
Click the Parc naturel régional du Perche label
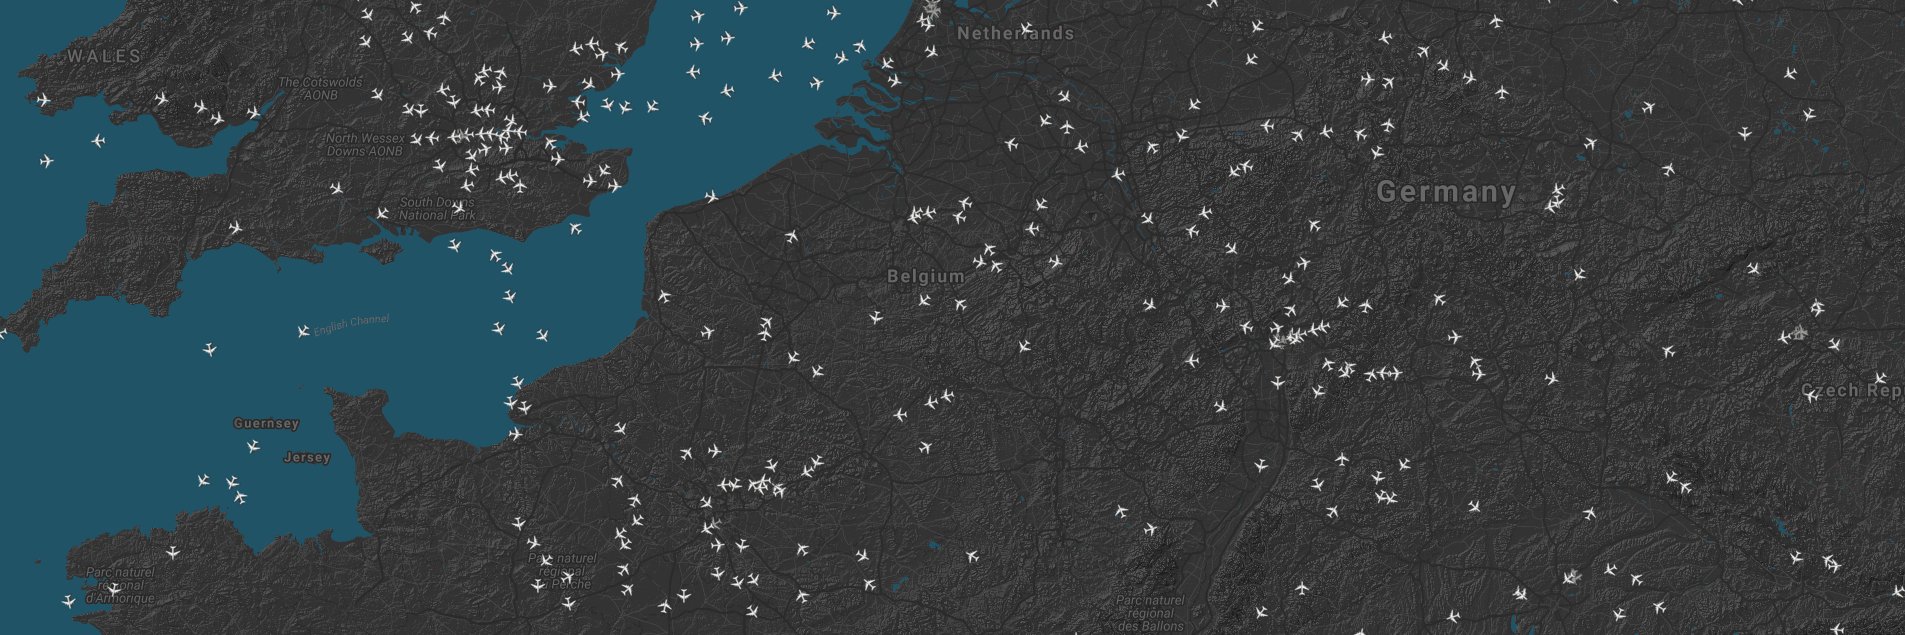[x=562, y=570]
